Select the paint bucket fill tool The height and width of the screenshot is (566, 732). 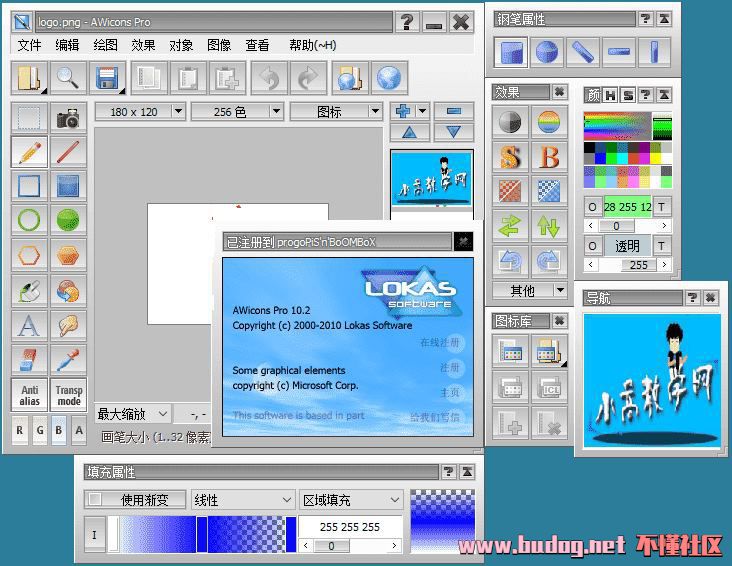coord(29,290)
